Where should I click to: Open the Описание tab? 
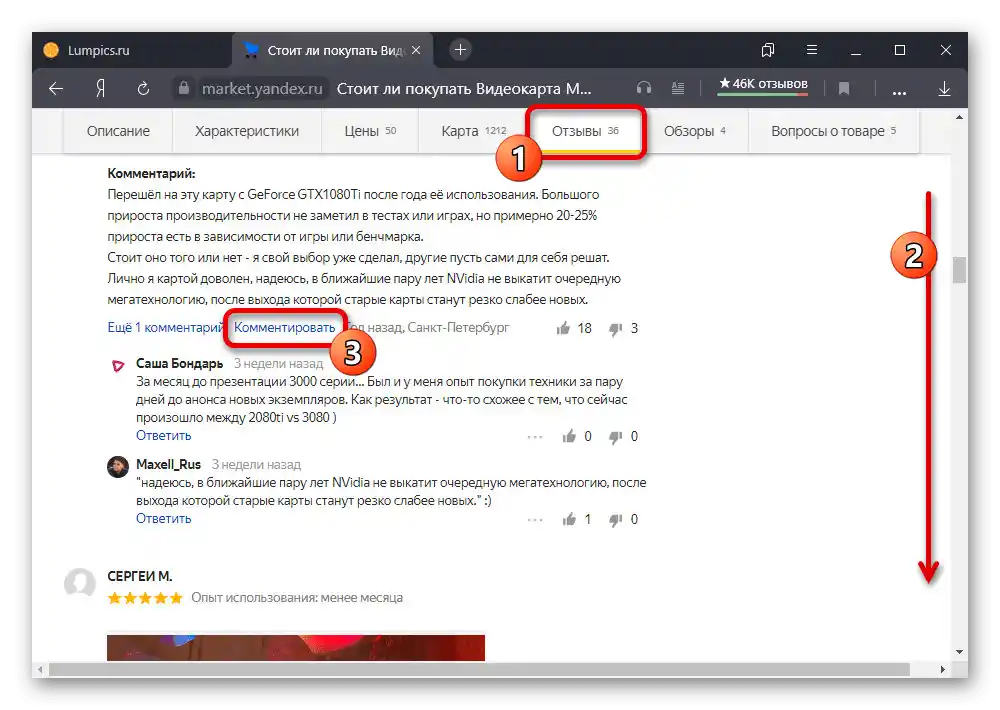118,131
